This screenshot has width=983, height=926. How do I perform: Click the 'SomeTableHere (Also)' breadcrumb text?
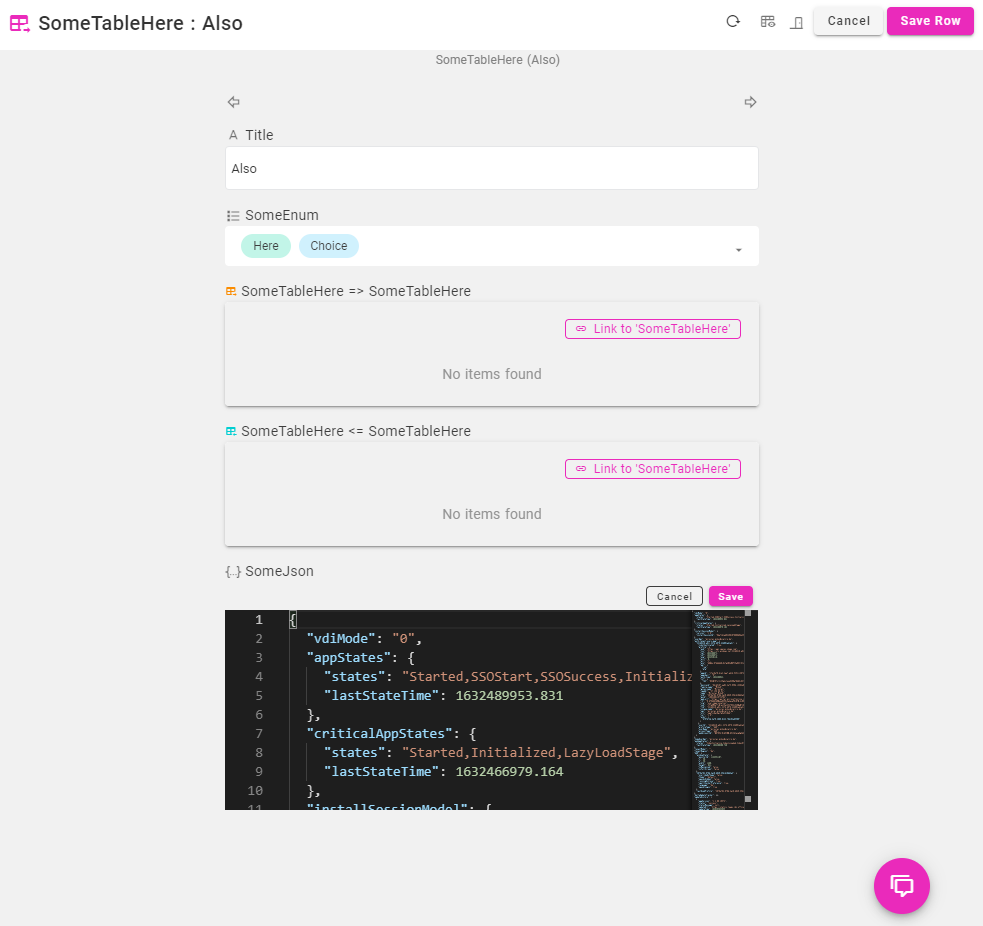pyautogui.click(x=498, y=60)
